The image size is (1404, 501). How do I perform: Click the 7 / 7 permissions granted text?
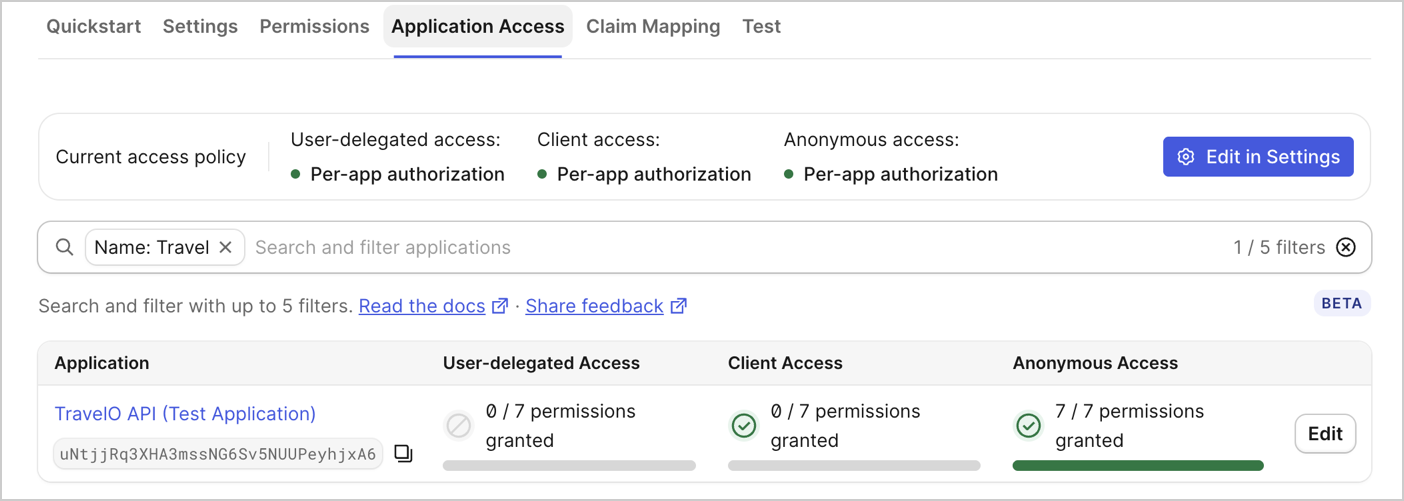(x=1129, y=426)
